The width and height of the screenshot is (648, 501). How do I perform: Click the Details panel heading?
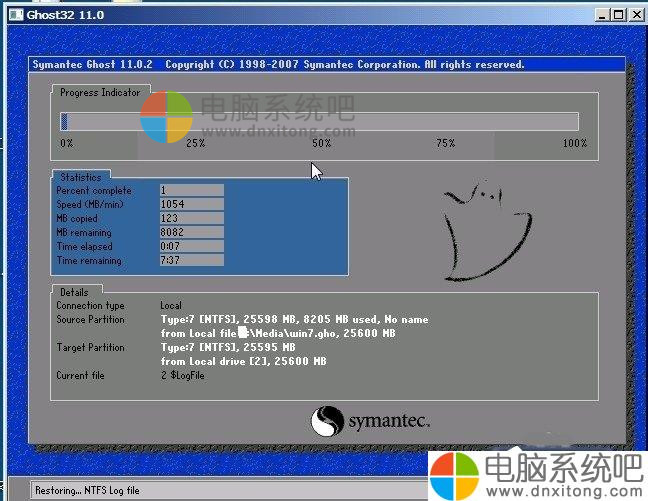pyautogui.click(x=74, y=292)
